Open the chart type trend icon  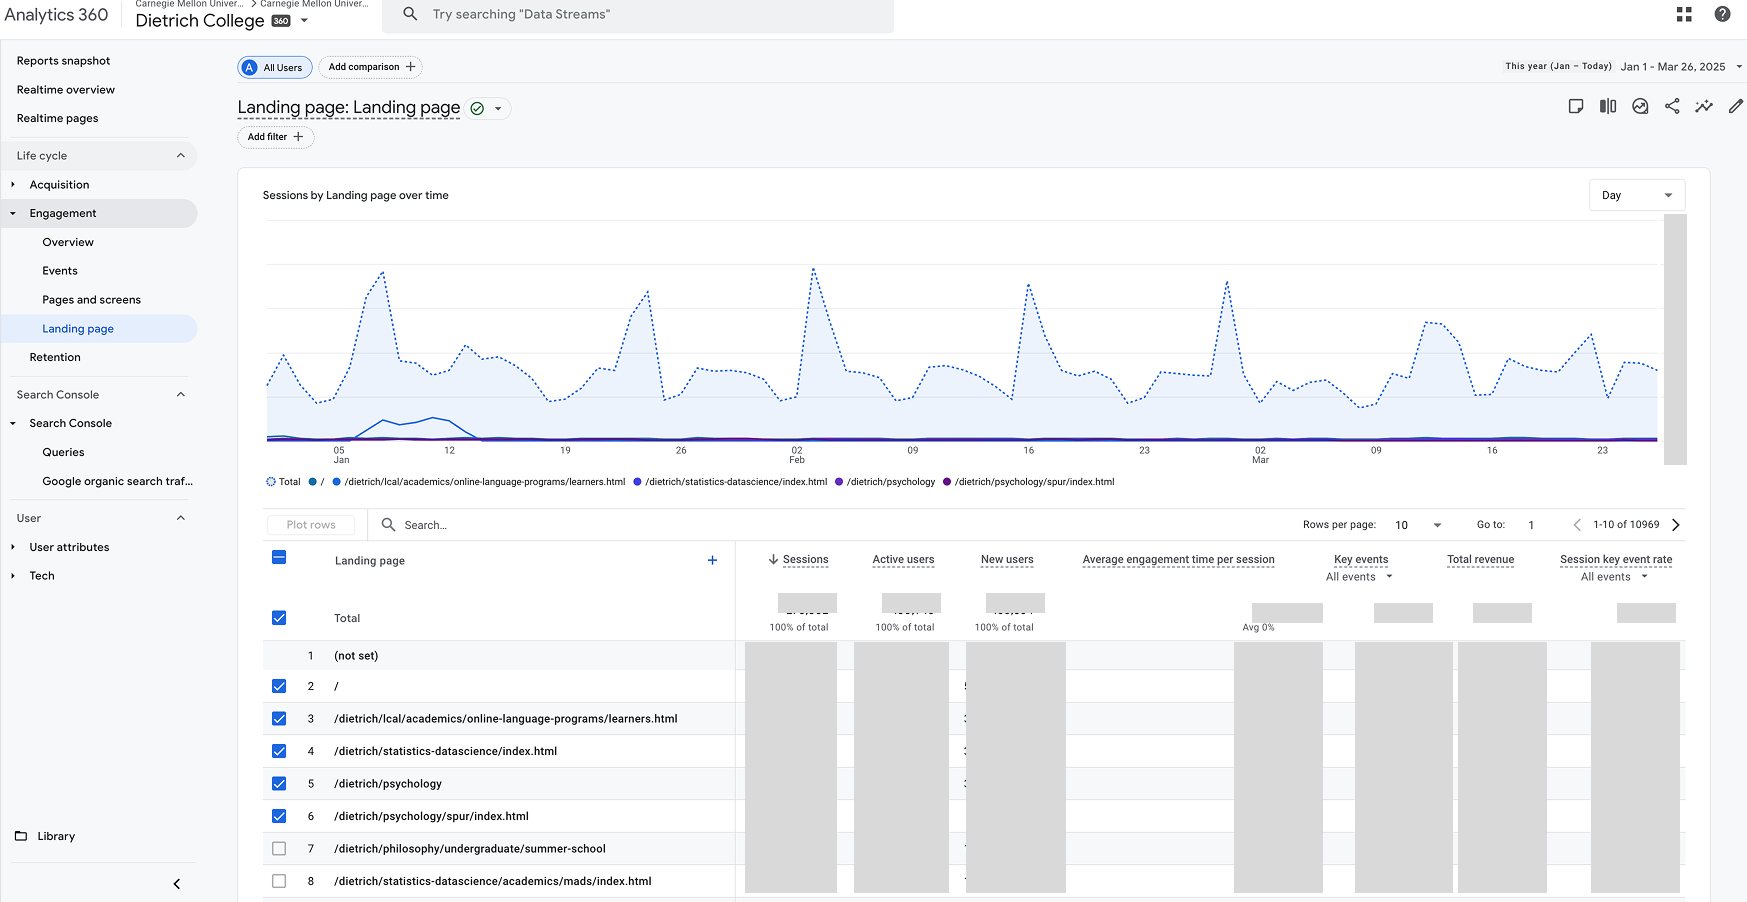1640,106
